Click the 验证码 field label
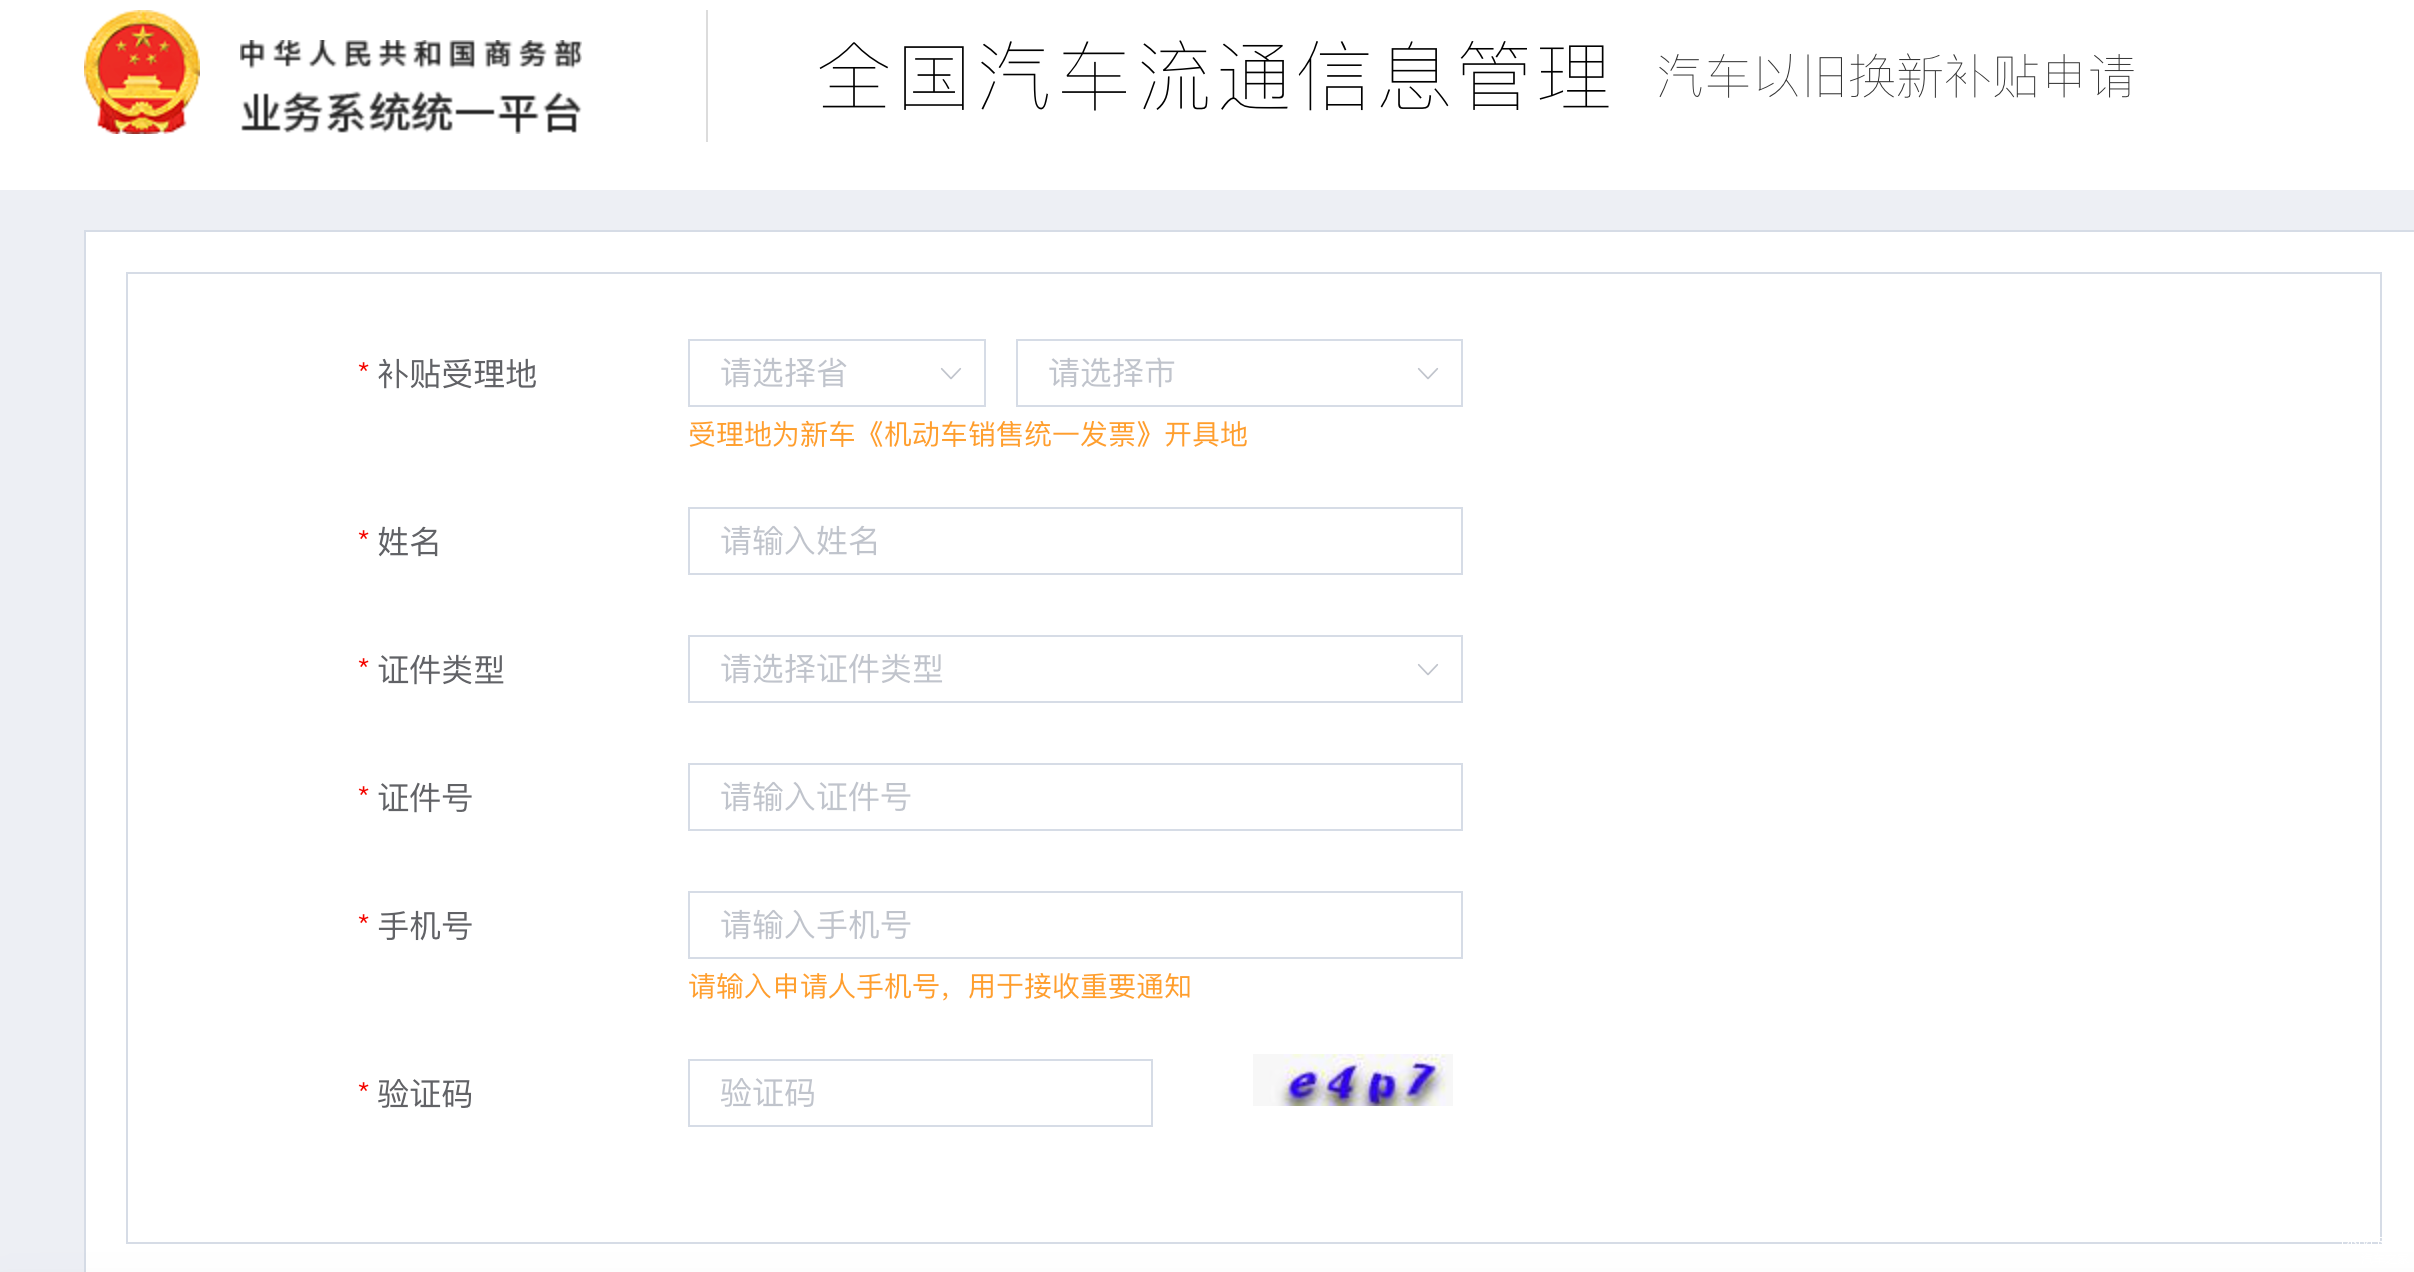Screen dimensions: 2414x1272 tap(425, 1094)
